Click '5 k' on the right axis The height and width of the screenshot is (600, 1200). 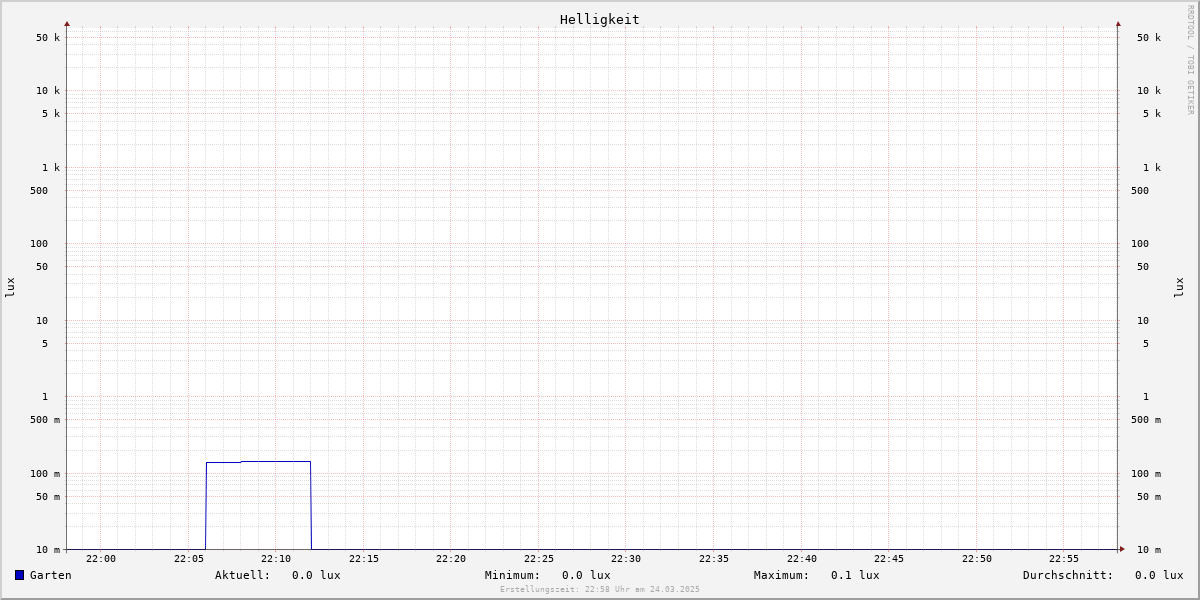tap(1152, 114)
